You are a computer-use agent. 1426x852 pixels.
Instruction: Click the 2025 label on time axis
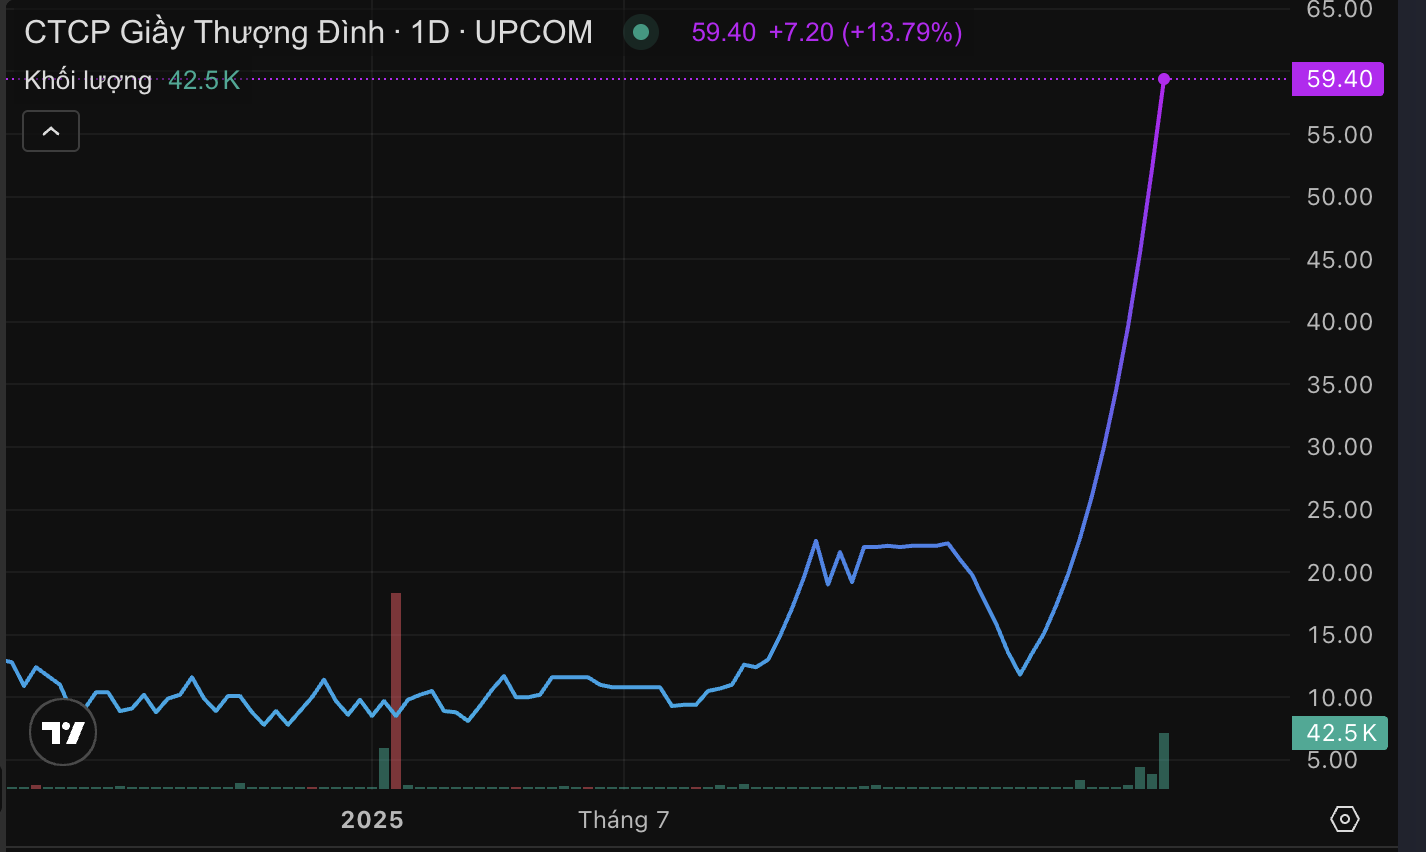pos(372,820)
